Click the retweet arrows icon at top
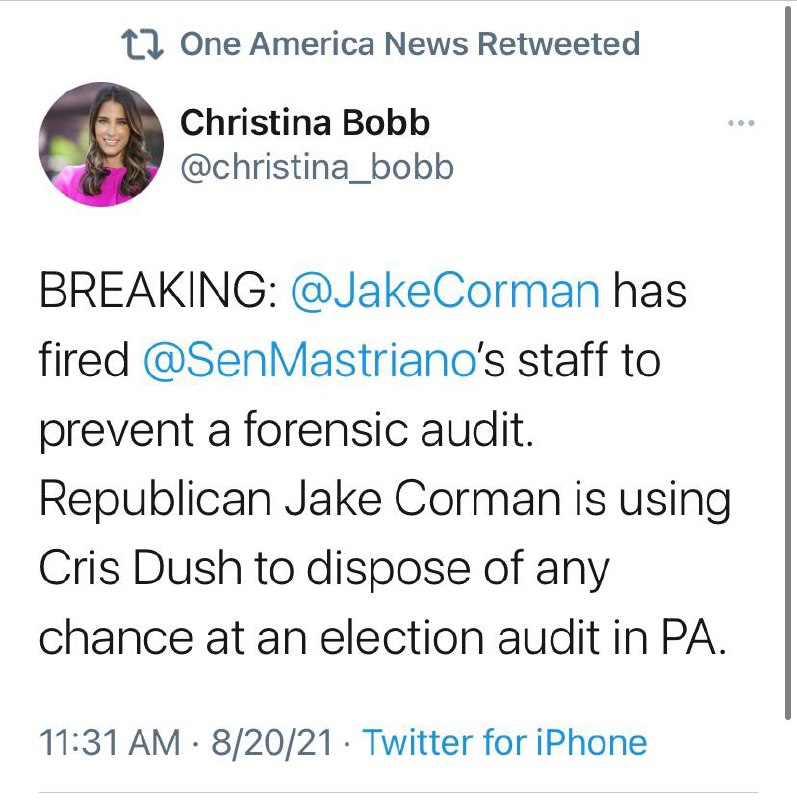Screen dimensions: 797x800 click(142, 44)
